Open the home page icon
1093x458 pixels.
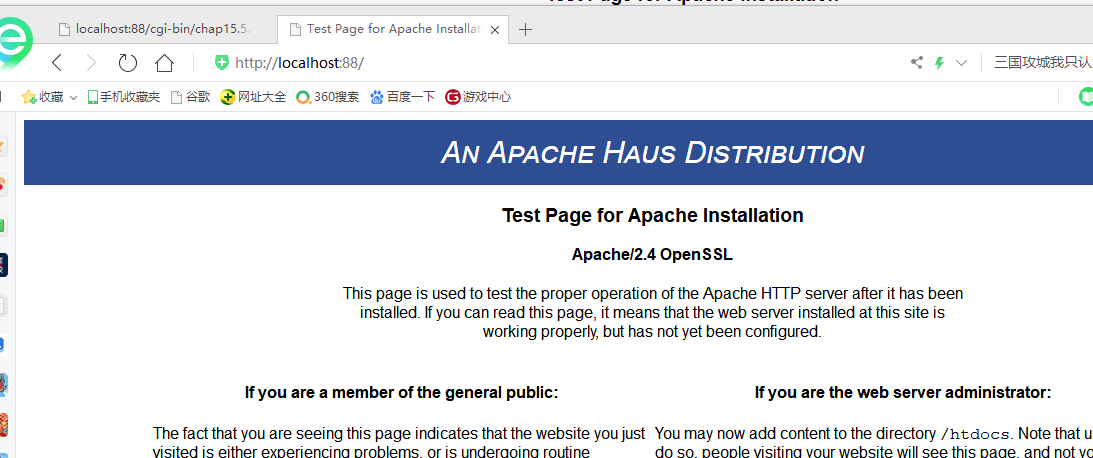point(165,63)
